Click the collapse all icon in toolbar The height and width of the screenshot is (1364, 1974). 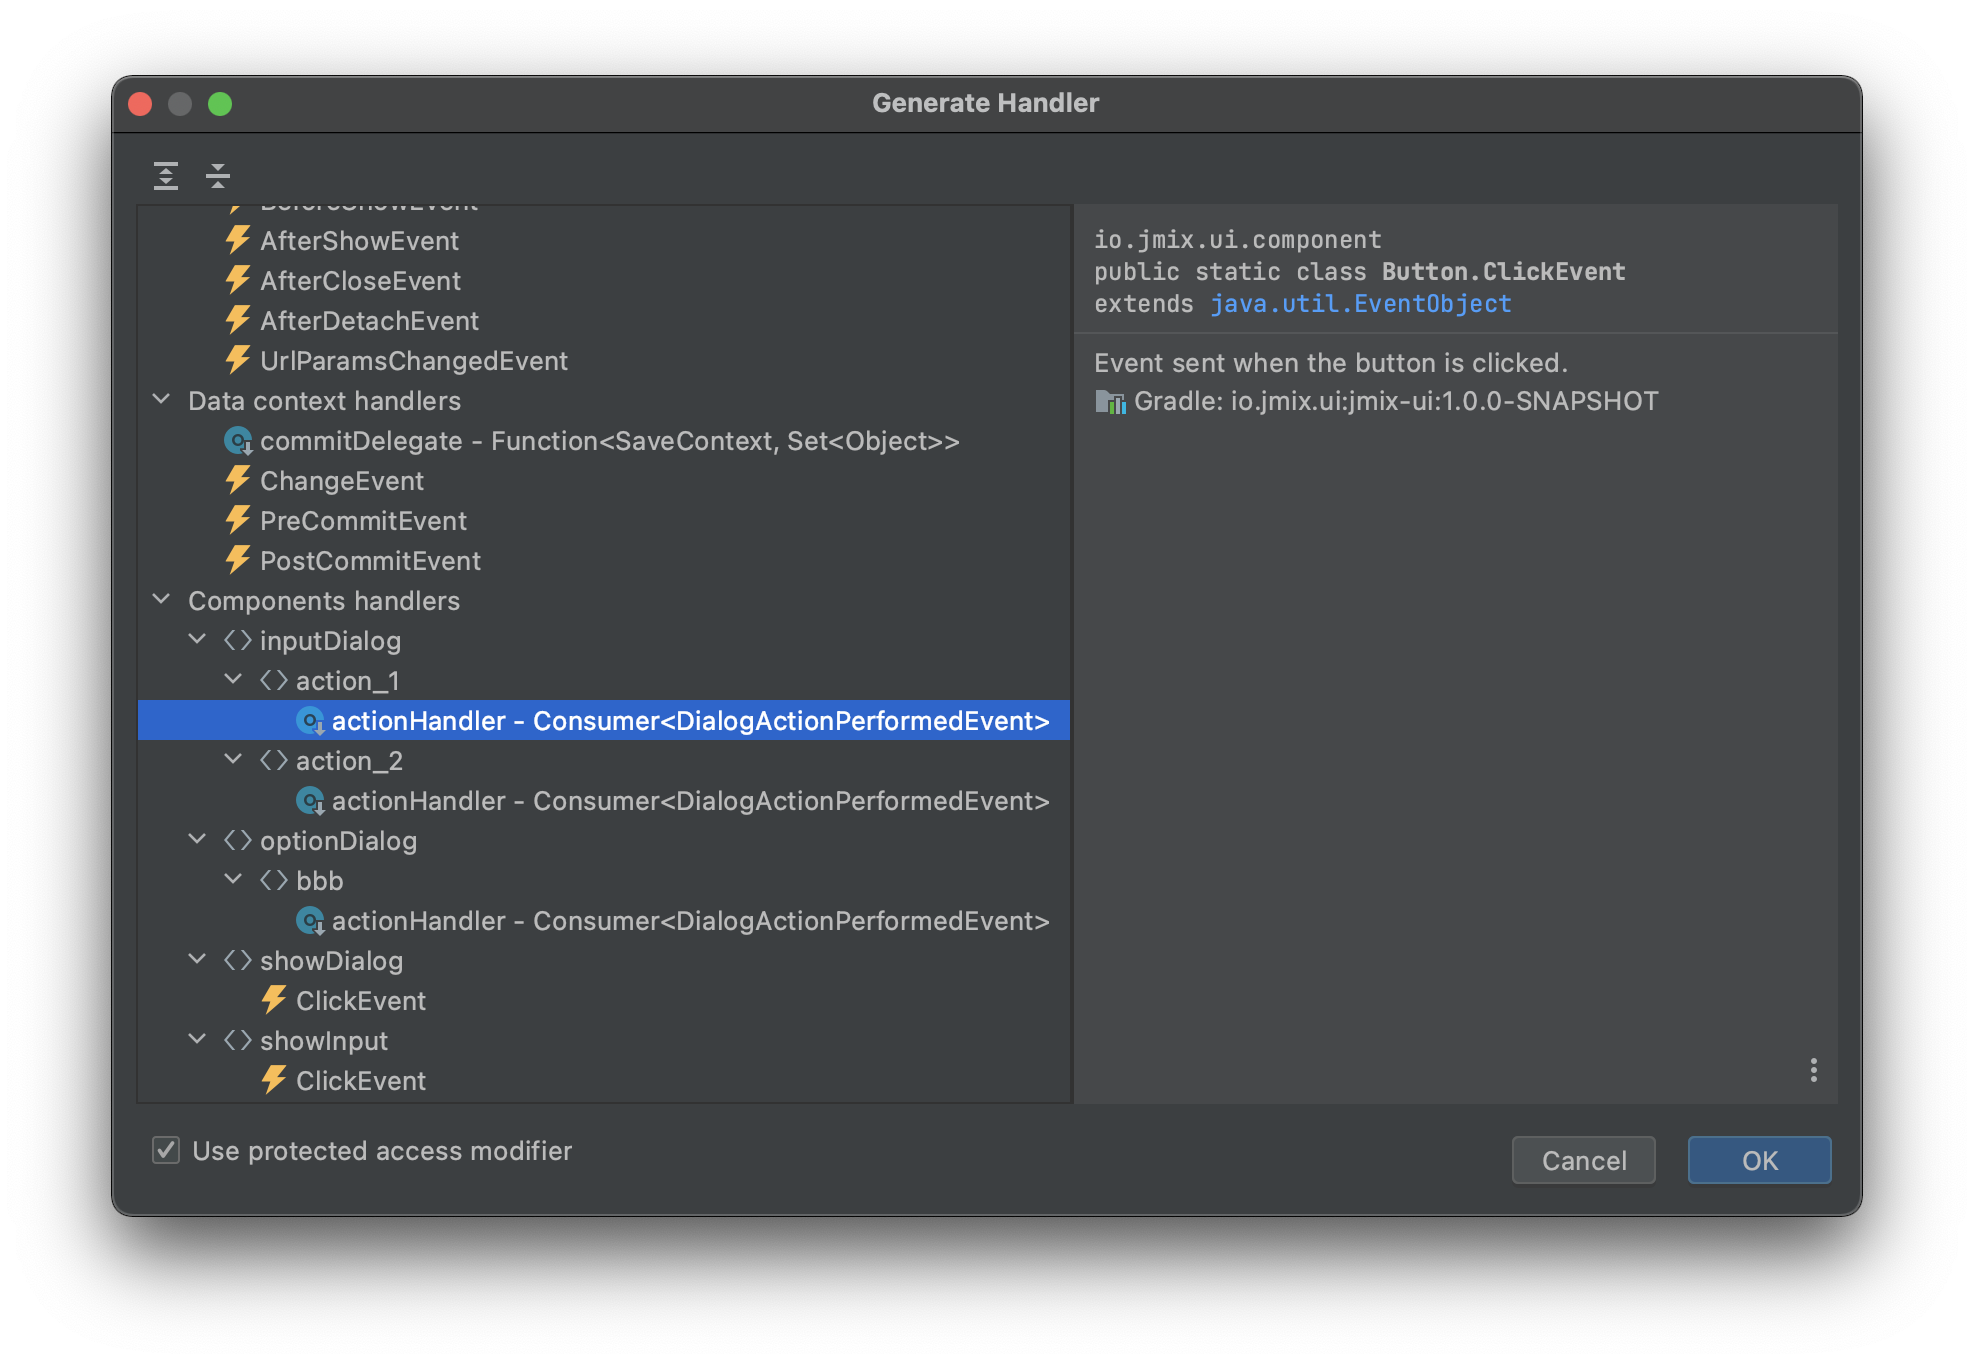(217, 176)
